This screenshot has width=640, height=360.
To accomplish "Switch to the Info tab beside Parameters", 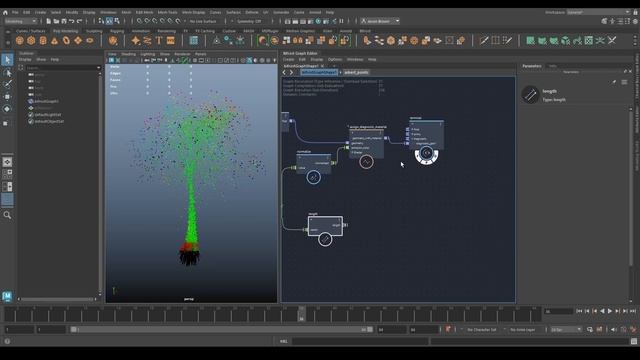I will [553, 66].
